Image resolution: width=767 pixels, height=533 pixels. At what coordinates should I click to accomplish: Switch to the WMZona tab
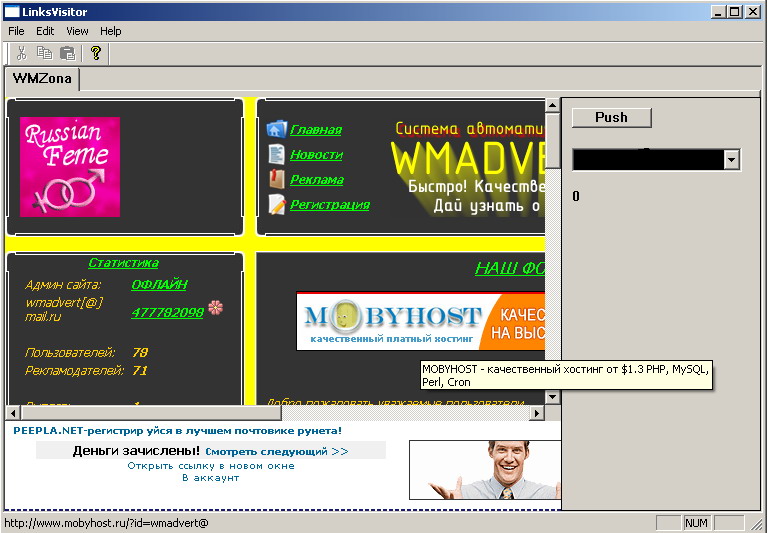42,79
